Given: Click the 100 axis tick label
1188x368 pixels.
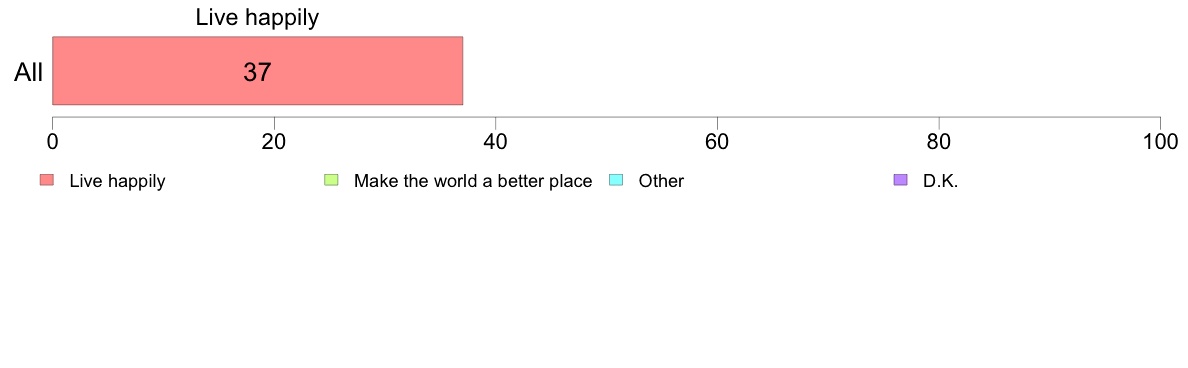Looking at the screenshot, I should 1160,142.
